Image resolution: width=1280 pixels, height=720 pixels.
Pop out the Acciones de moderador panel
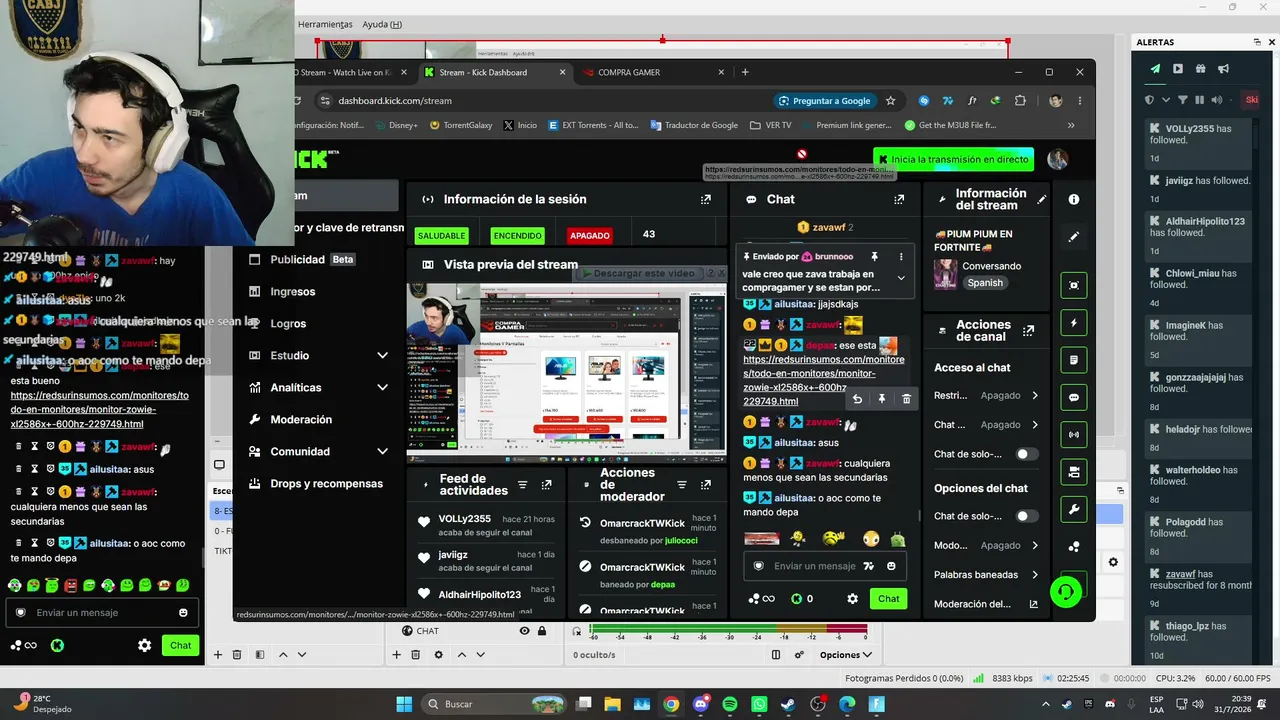click(x=706, y=485)
